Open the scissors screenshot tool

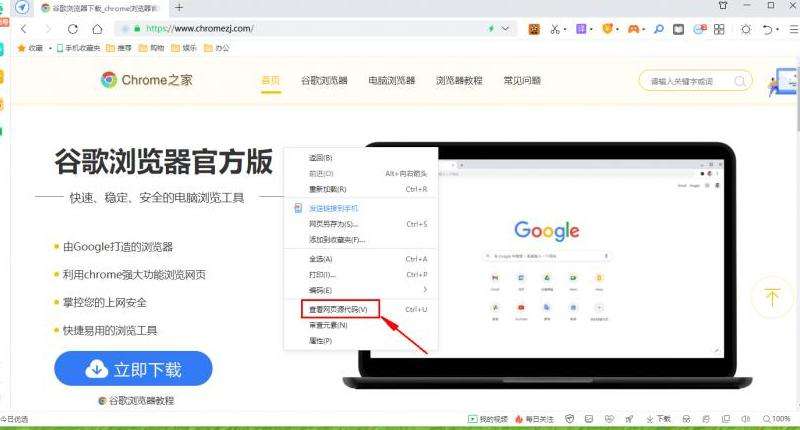click(x=555, y=29)
